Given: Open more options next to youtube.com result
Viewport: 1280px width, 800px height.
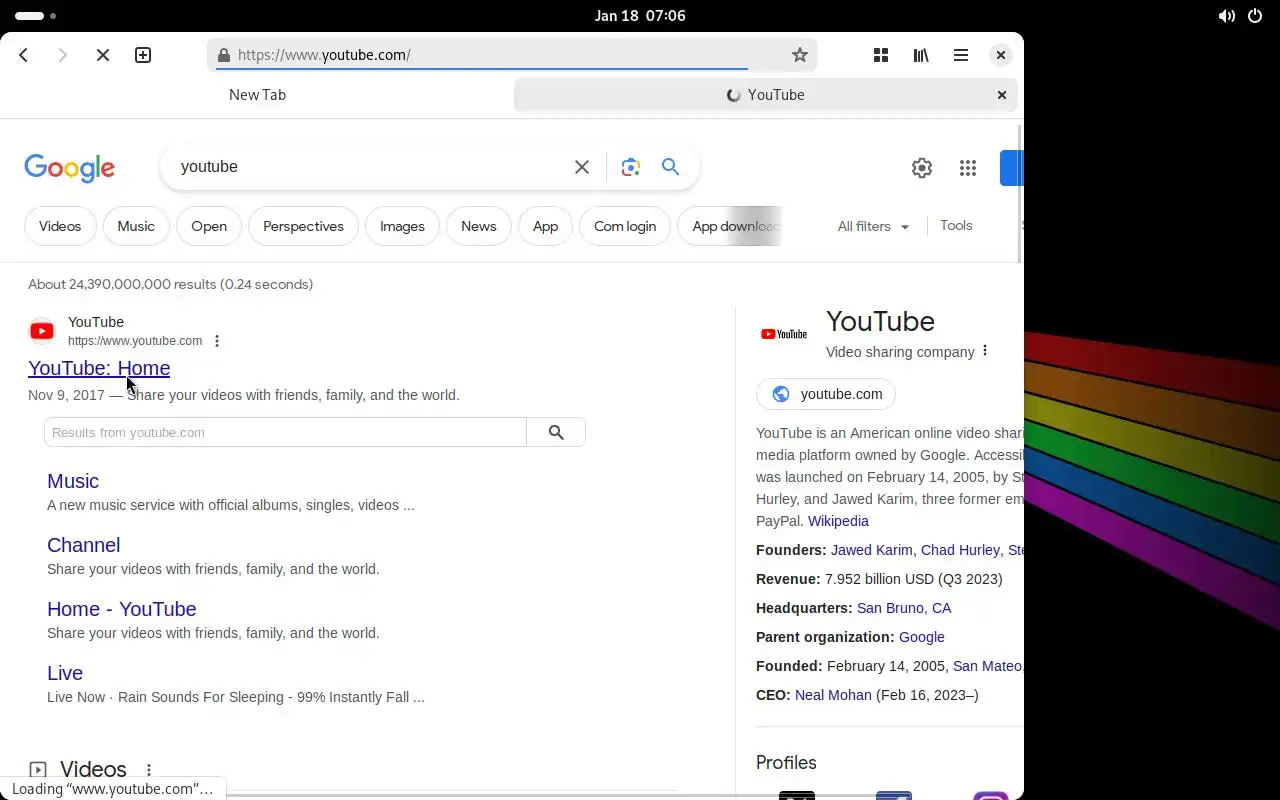Looking at the screenshot, I should click(217, 341).
